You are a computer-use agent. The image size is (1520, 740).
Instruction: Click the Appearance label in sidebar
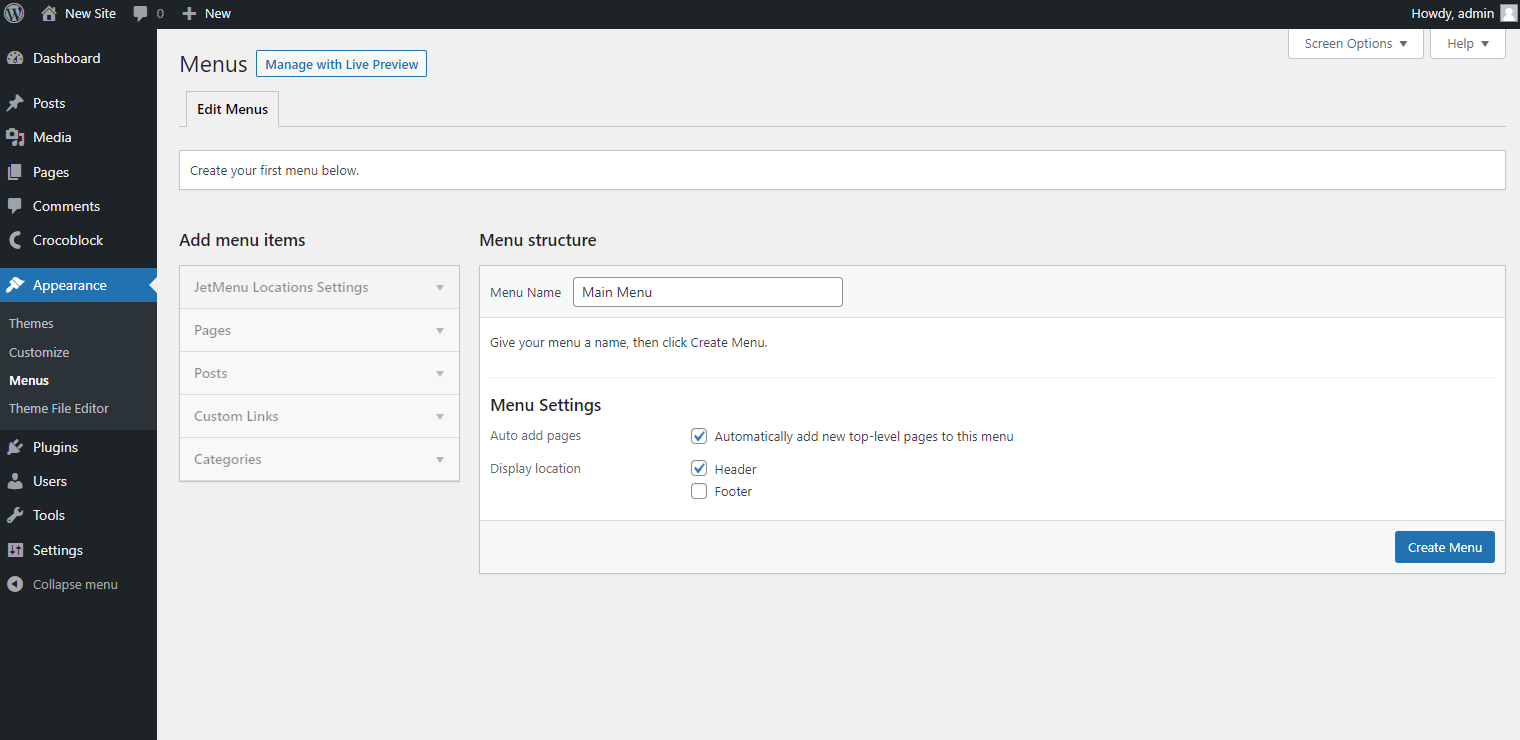click(69, 285)
